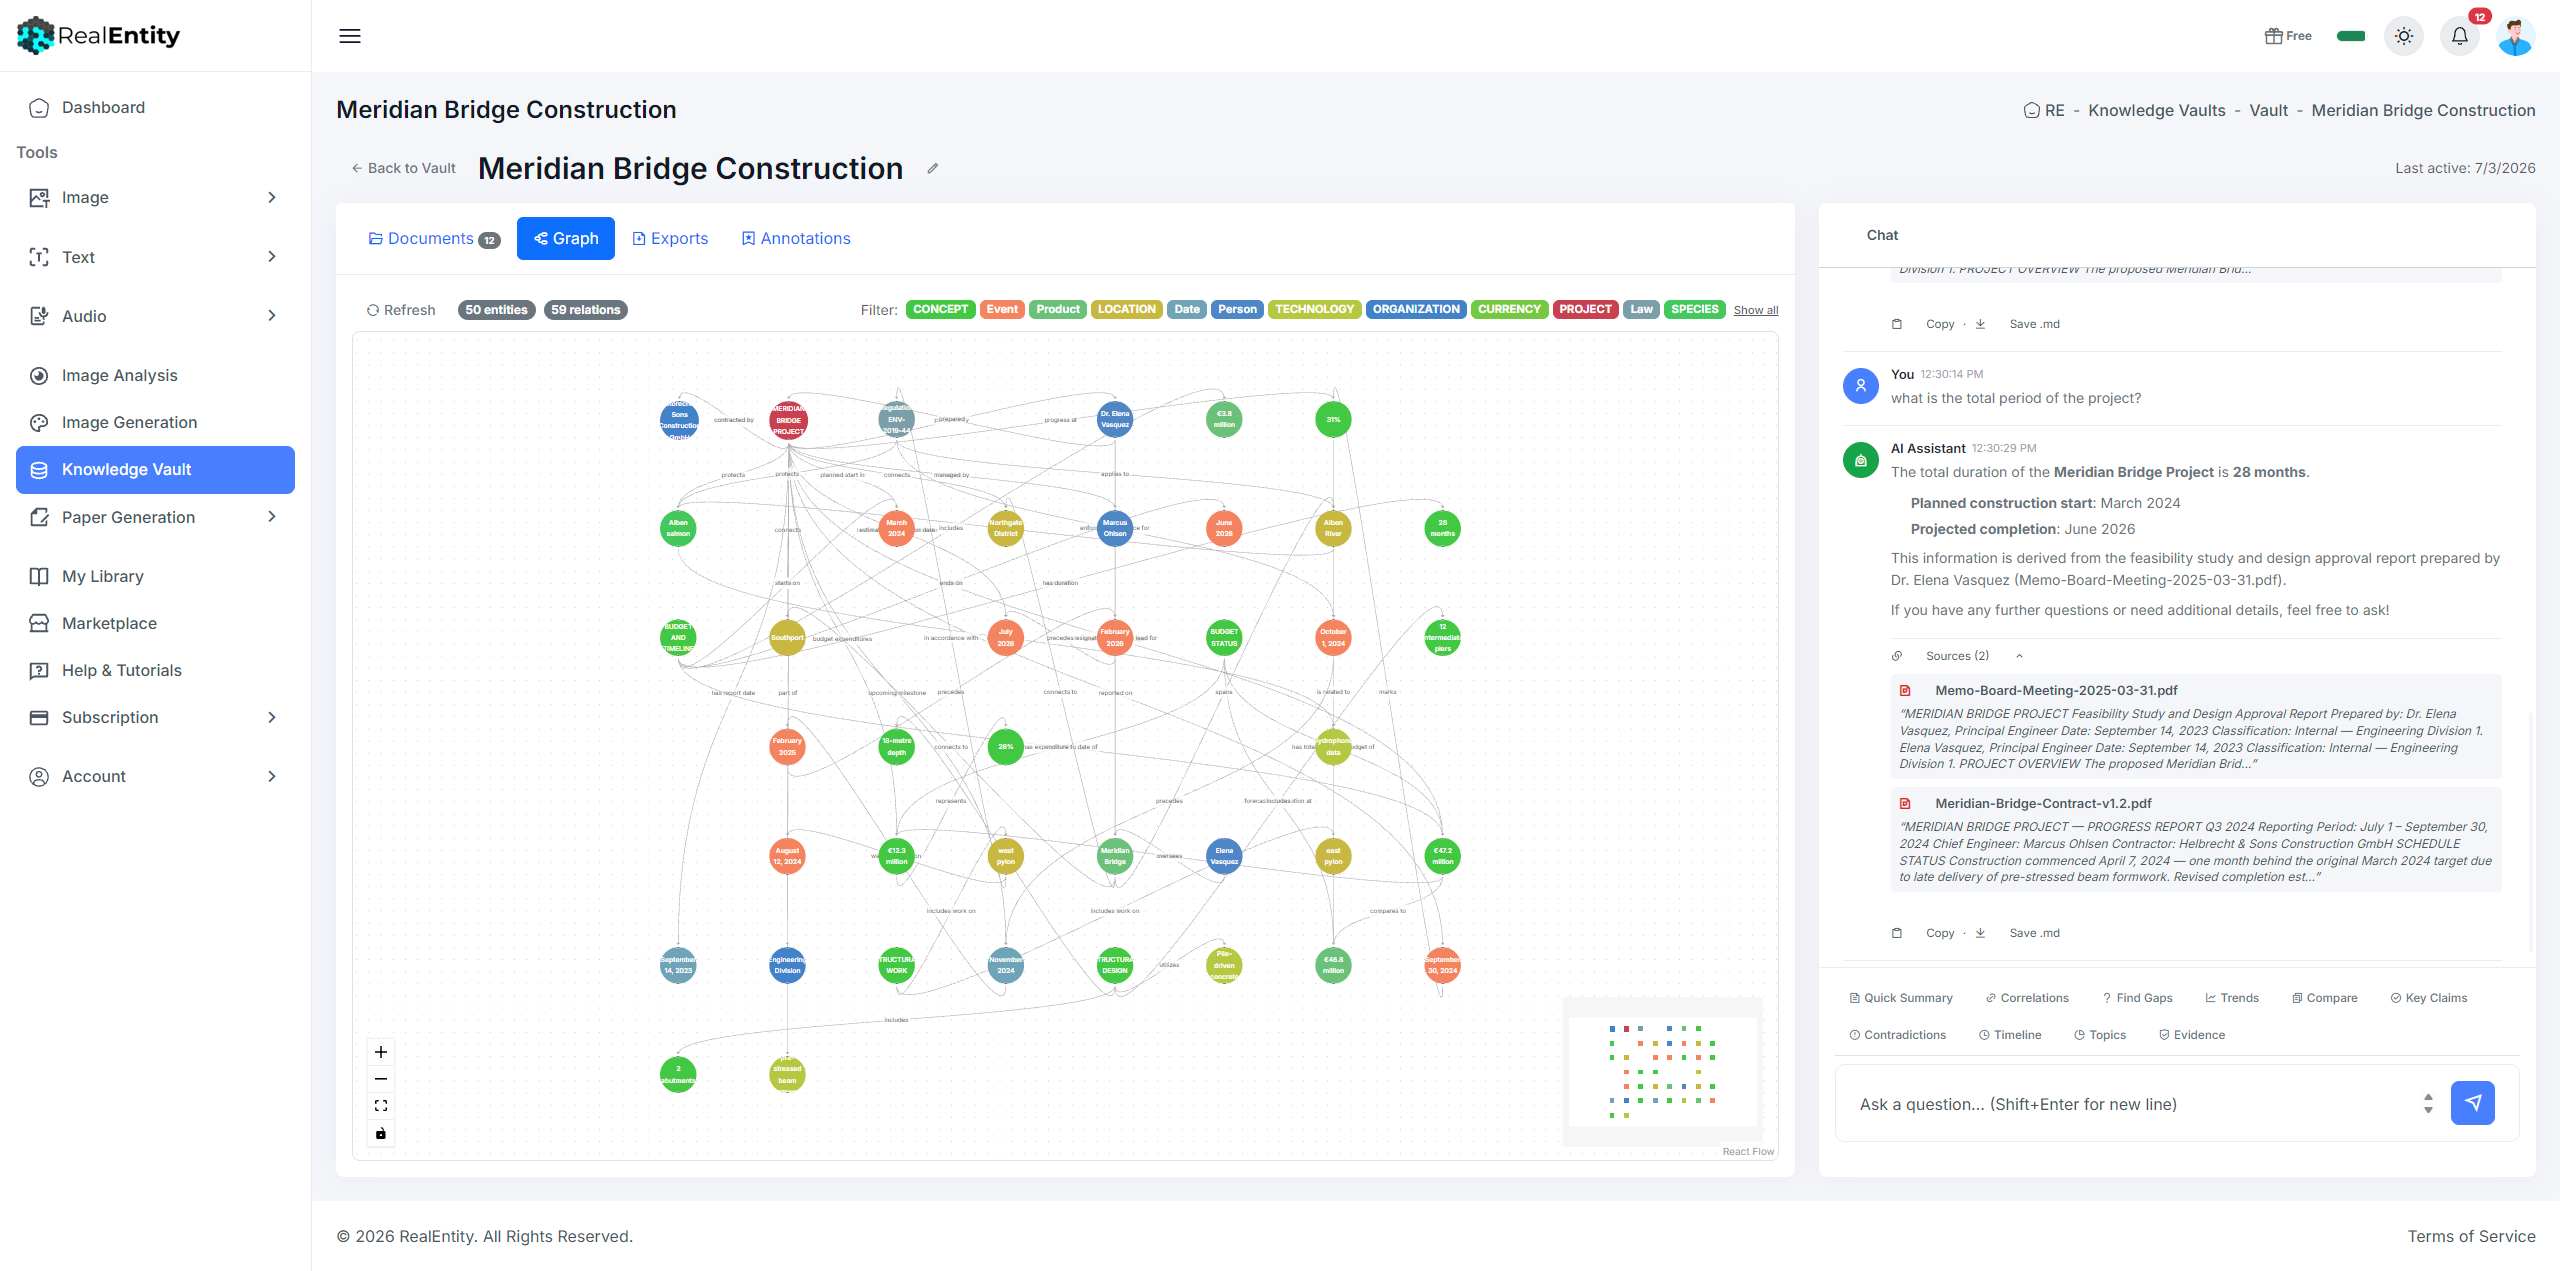Click the fit view graph control
The image size is (2560, 1271).
pyautogui.click(x=381, y=1106)
